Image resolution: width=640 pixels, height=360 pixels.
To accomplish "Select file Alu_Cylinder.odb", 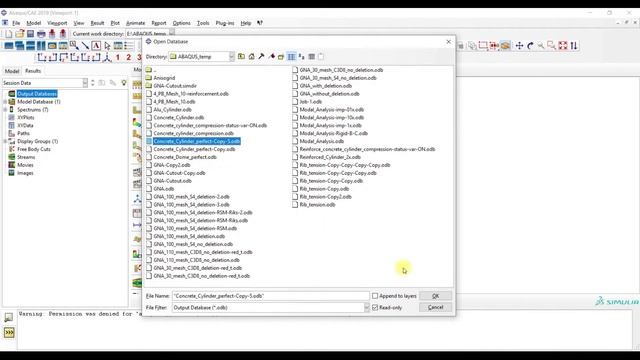I will [172, 110].
